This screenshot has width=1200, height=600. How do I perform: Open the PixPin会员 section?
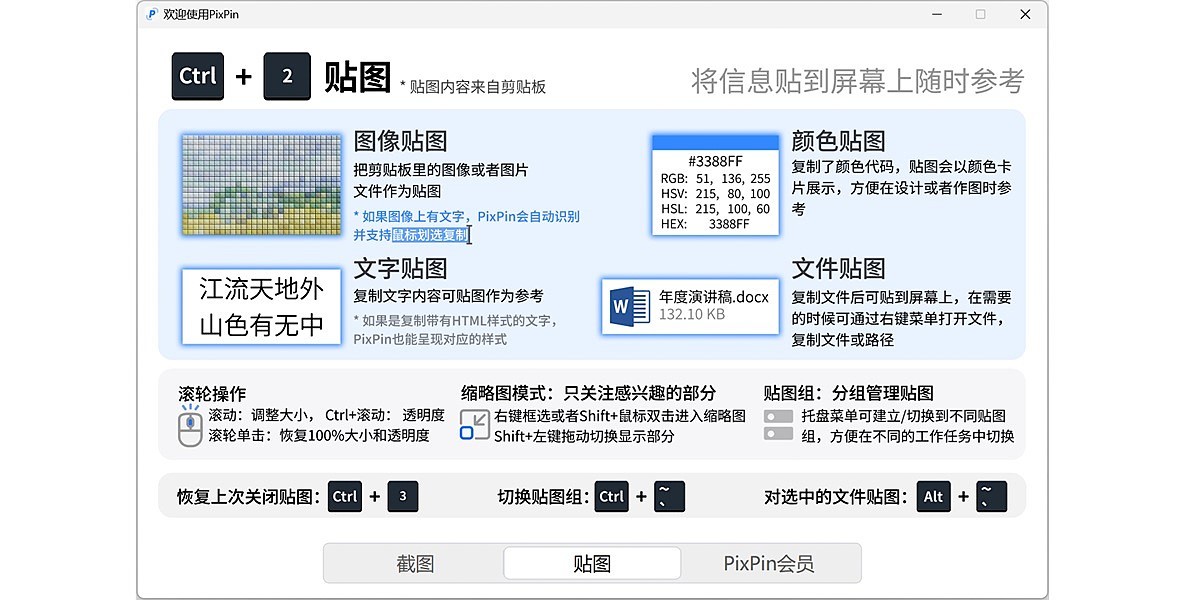pos(771,563)
